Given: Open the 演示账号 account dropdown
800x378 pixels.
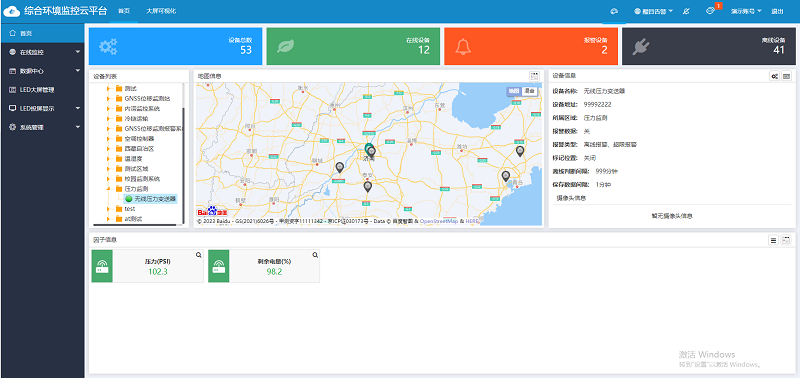Looking at the screenshot, I should (746, 11).
